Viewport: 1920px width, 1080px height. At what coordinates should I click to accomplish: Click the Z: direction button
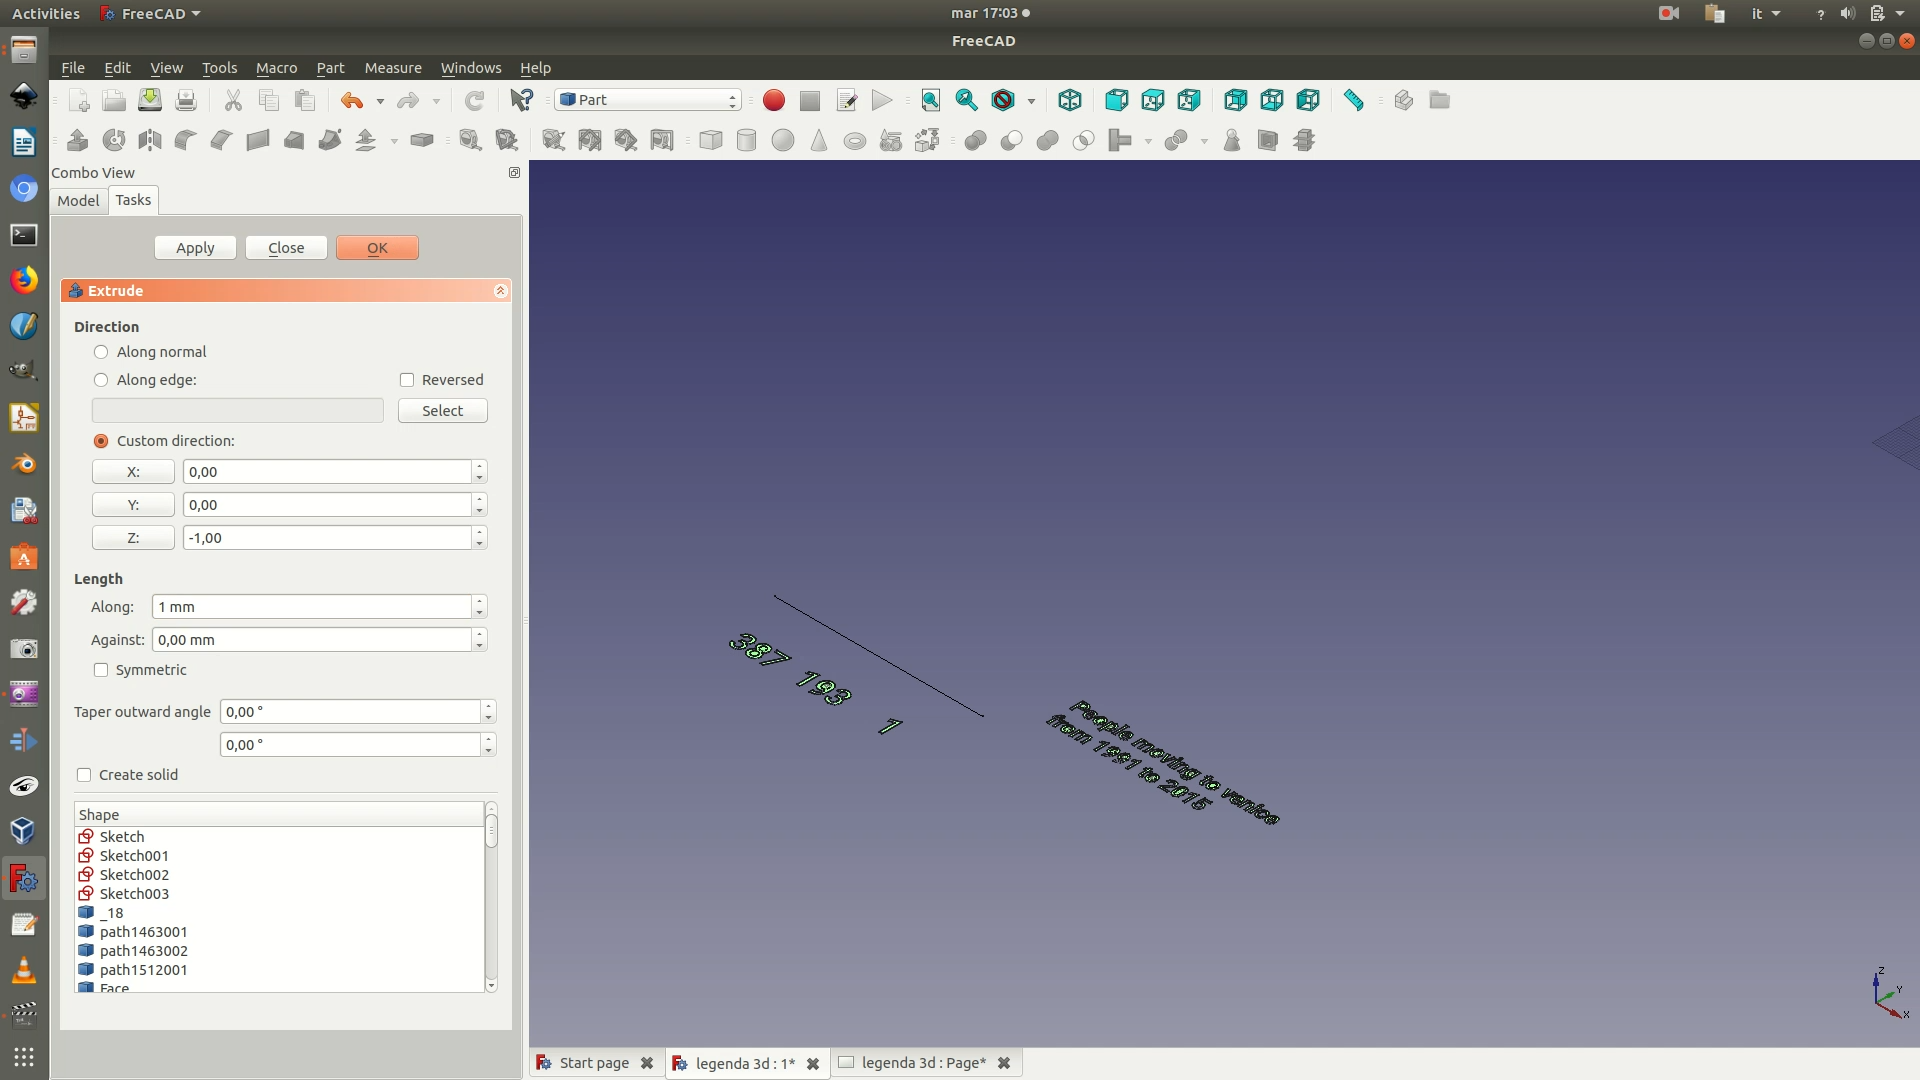pyautogui.click(x=133, y=538)
